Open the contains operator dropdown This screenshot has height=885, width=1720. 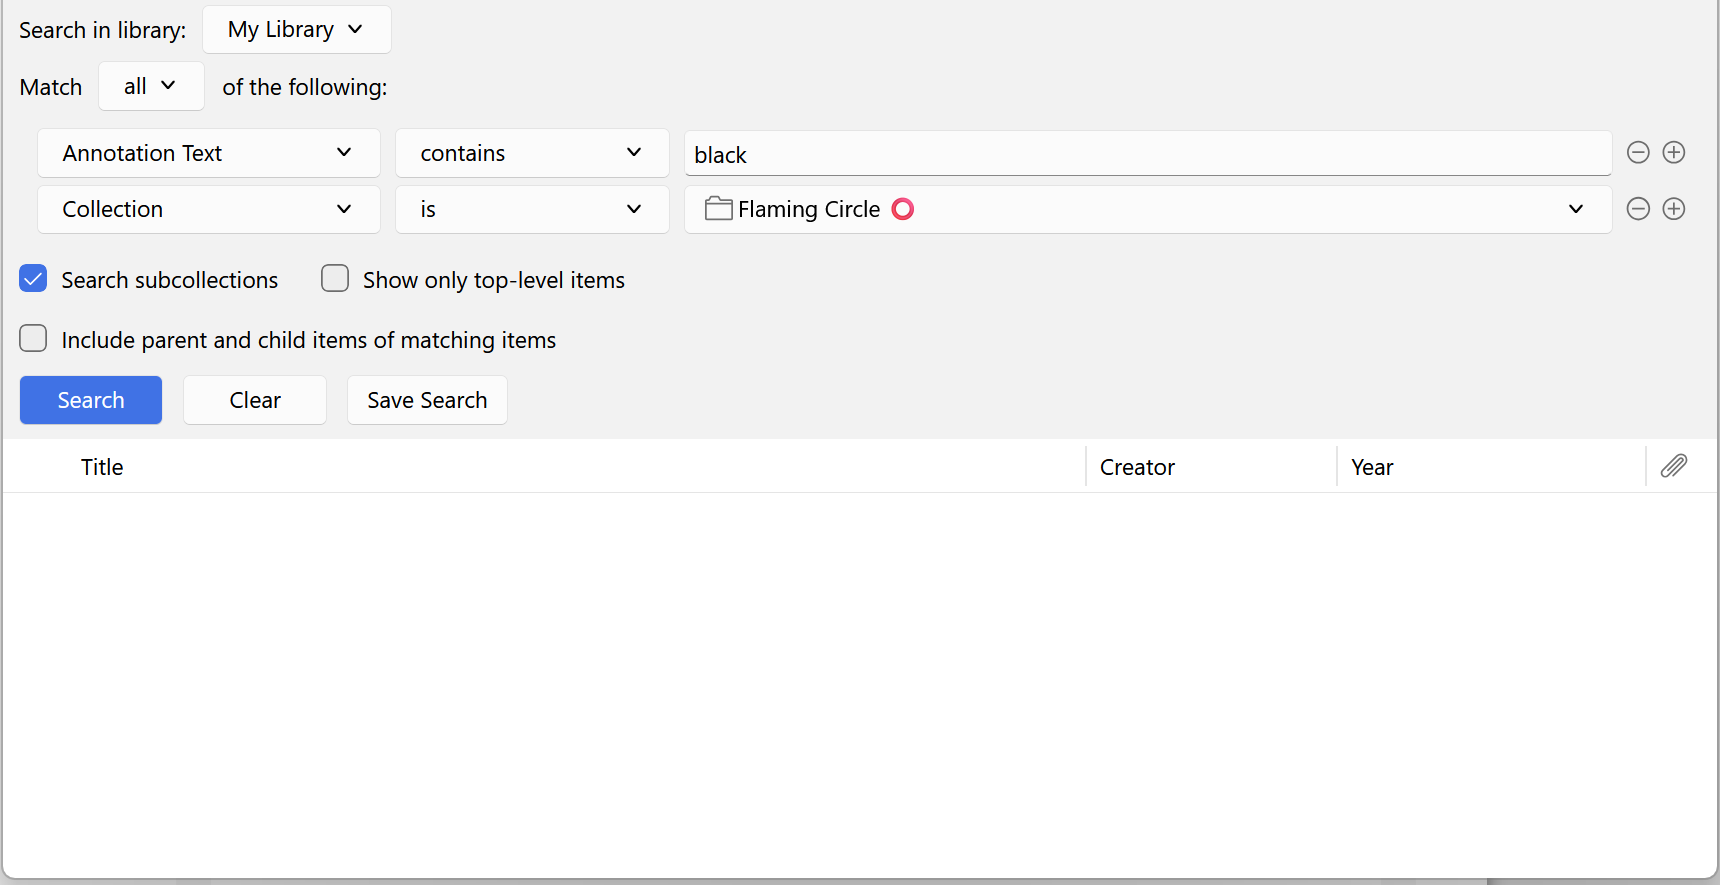coord(532,153)
